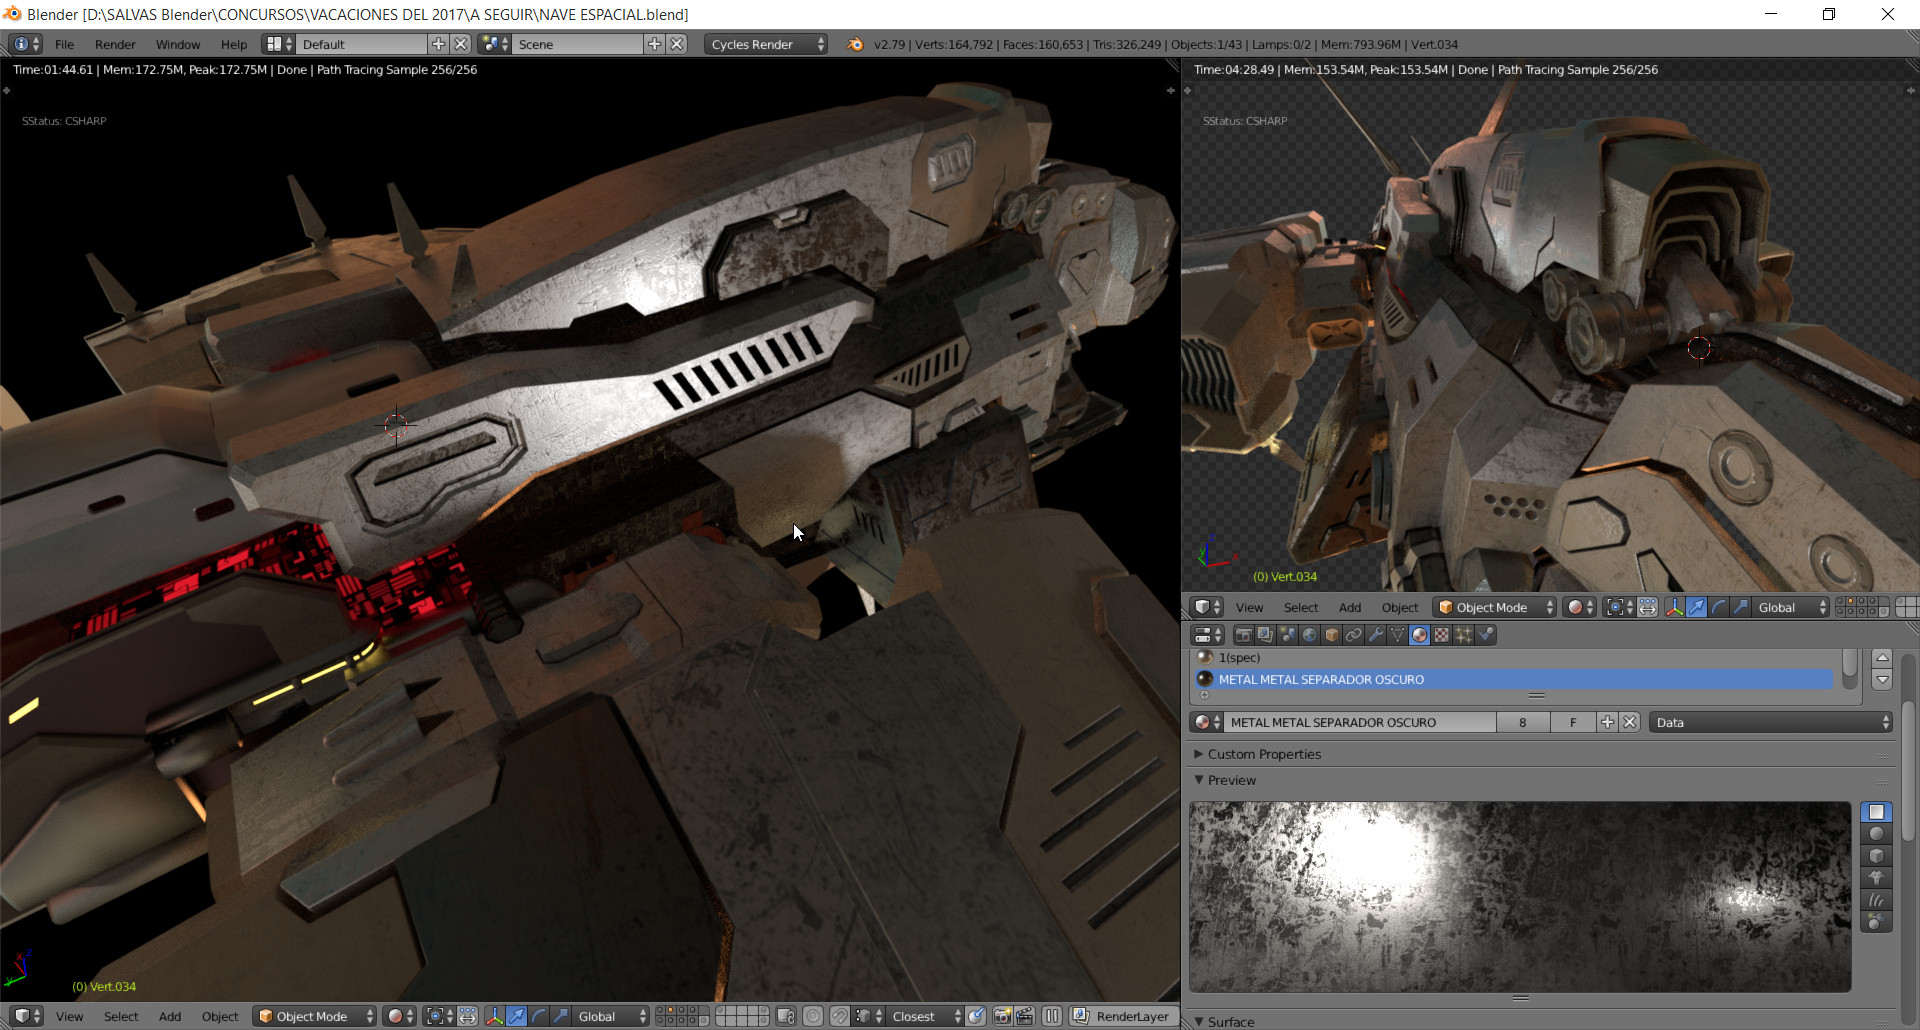This screenshot has height=1030, width=1920.
Task: Select the monkey preview shape
Action: point(1876,878)
